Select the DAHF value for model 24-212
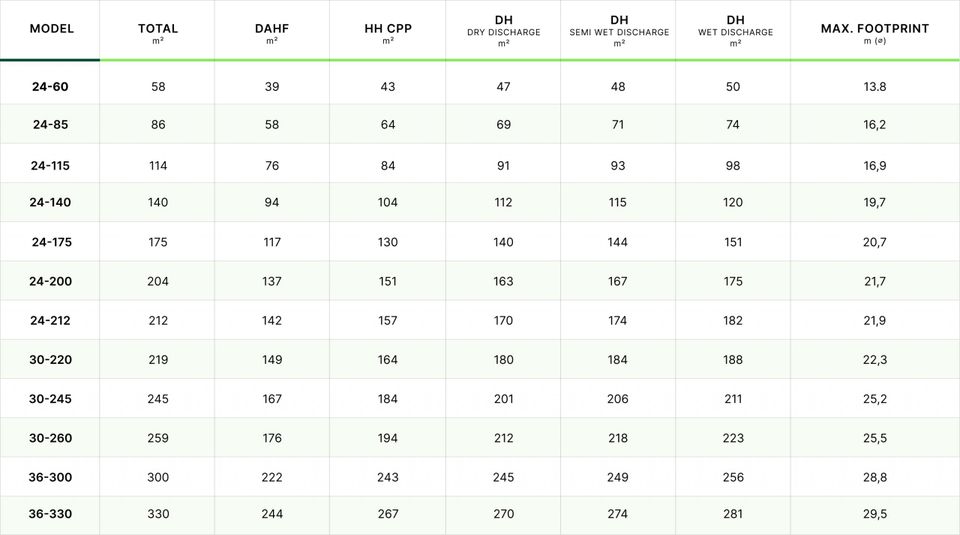This screenshot has height=535, width=960. point(272,321)
